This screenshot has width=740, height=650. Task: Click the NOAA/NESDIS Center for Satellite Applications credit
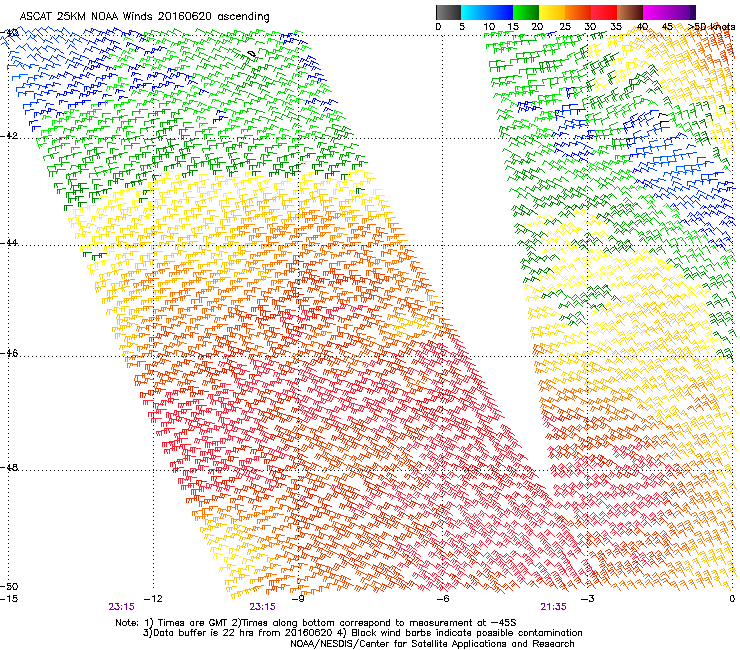[432, 643]
